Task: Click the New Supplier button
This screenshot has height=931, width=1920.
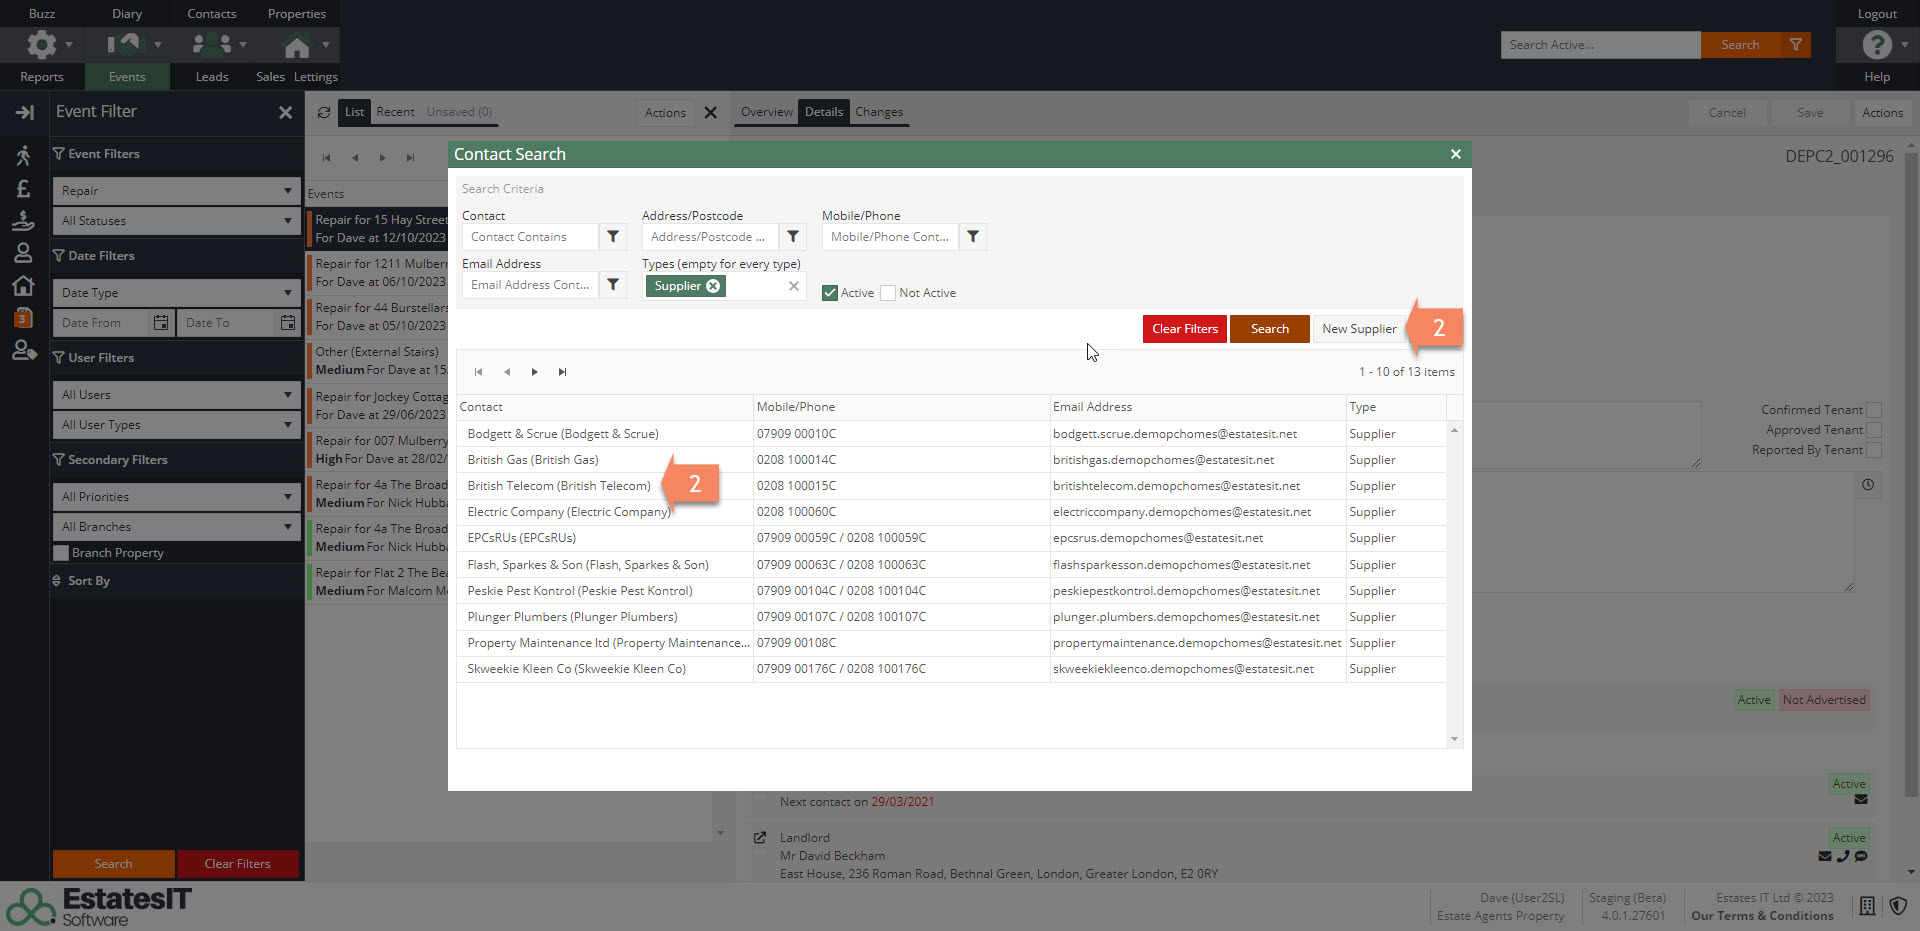Action: [1358, 329]
